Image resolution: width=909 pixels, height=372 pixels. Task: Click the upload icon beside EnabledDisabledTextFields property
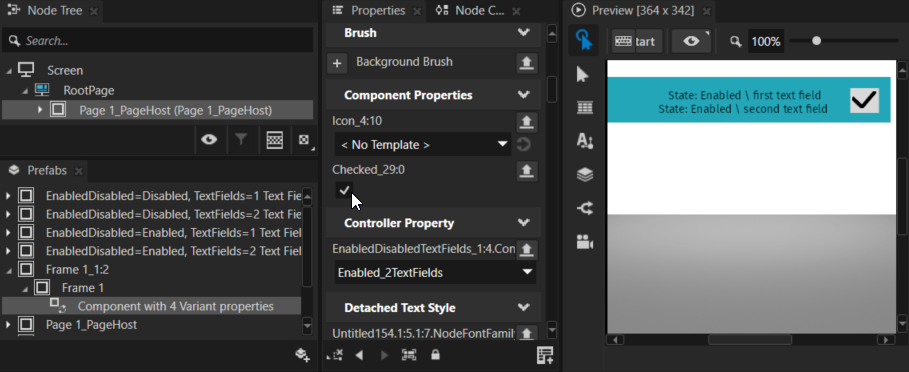pyautogui.click(x=526, y=250)
